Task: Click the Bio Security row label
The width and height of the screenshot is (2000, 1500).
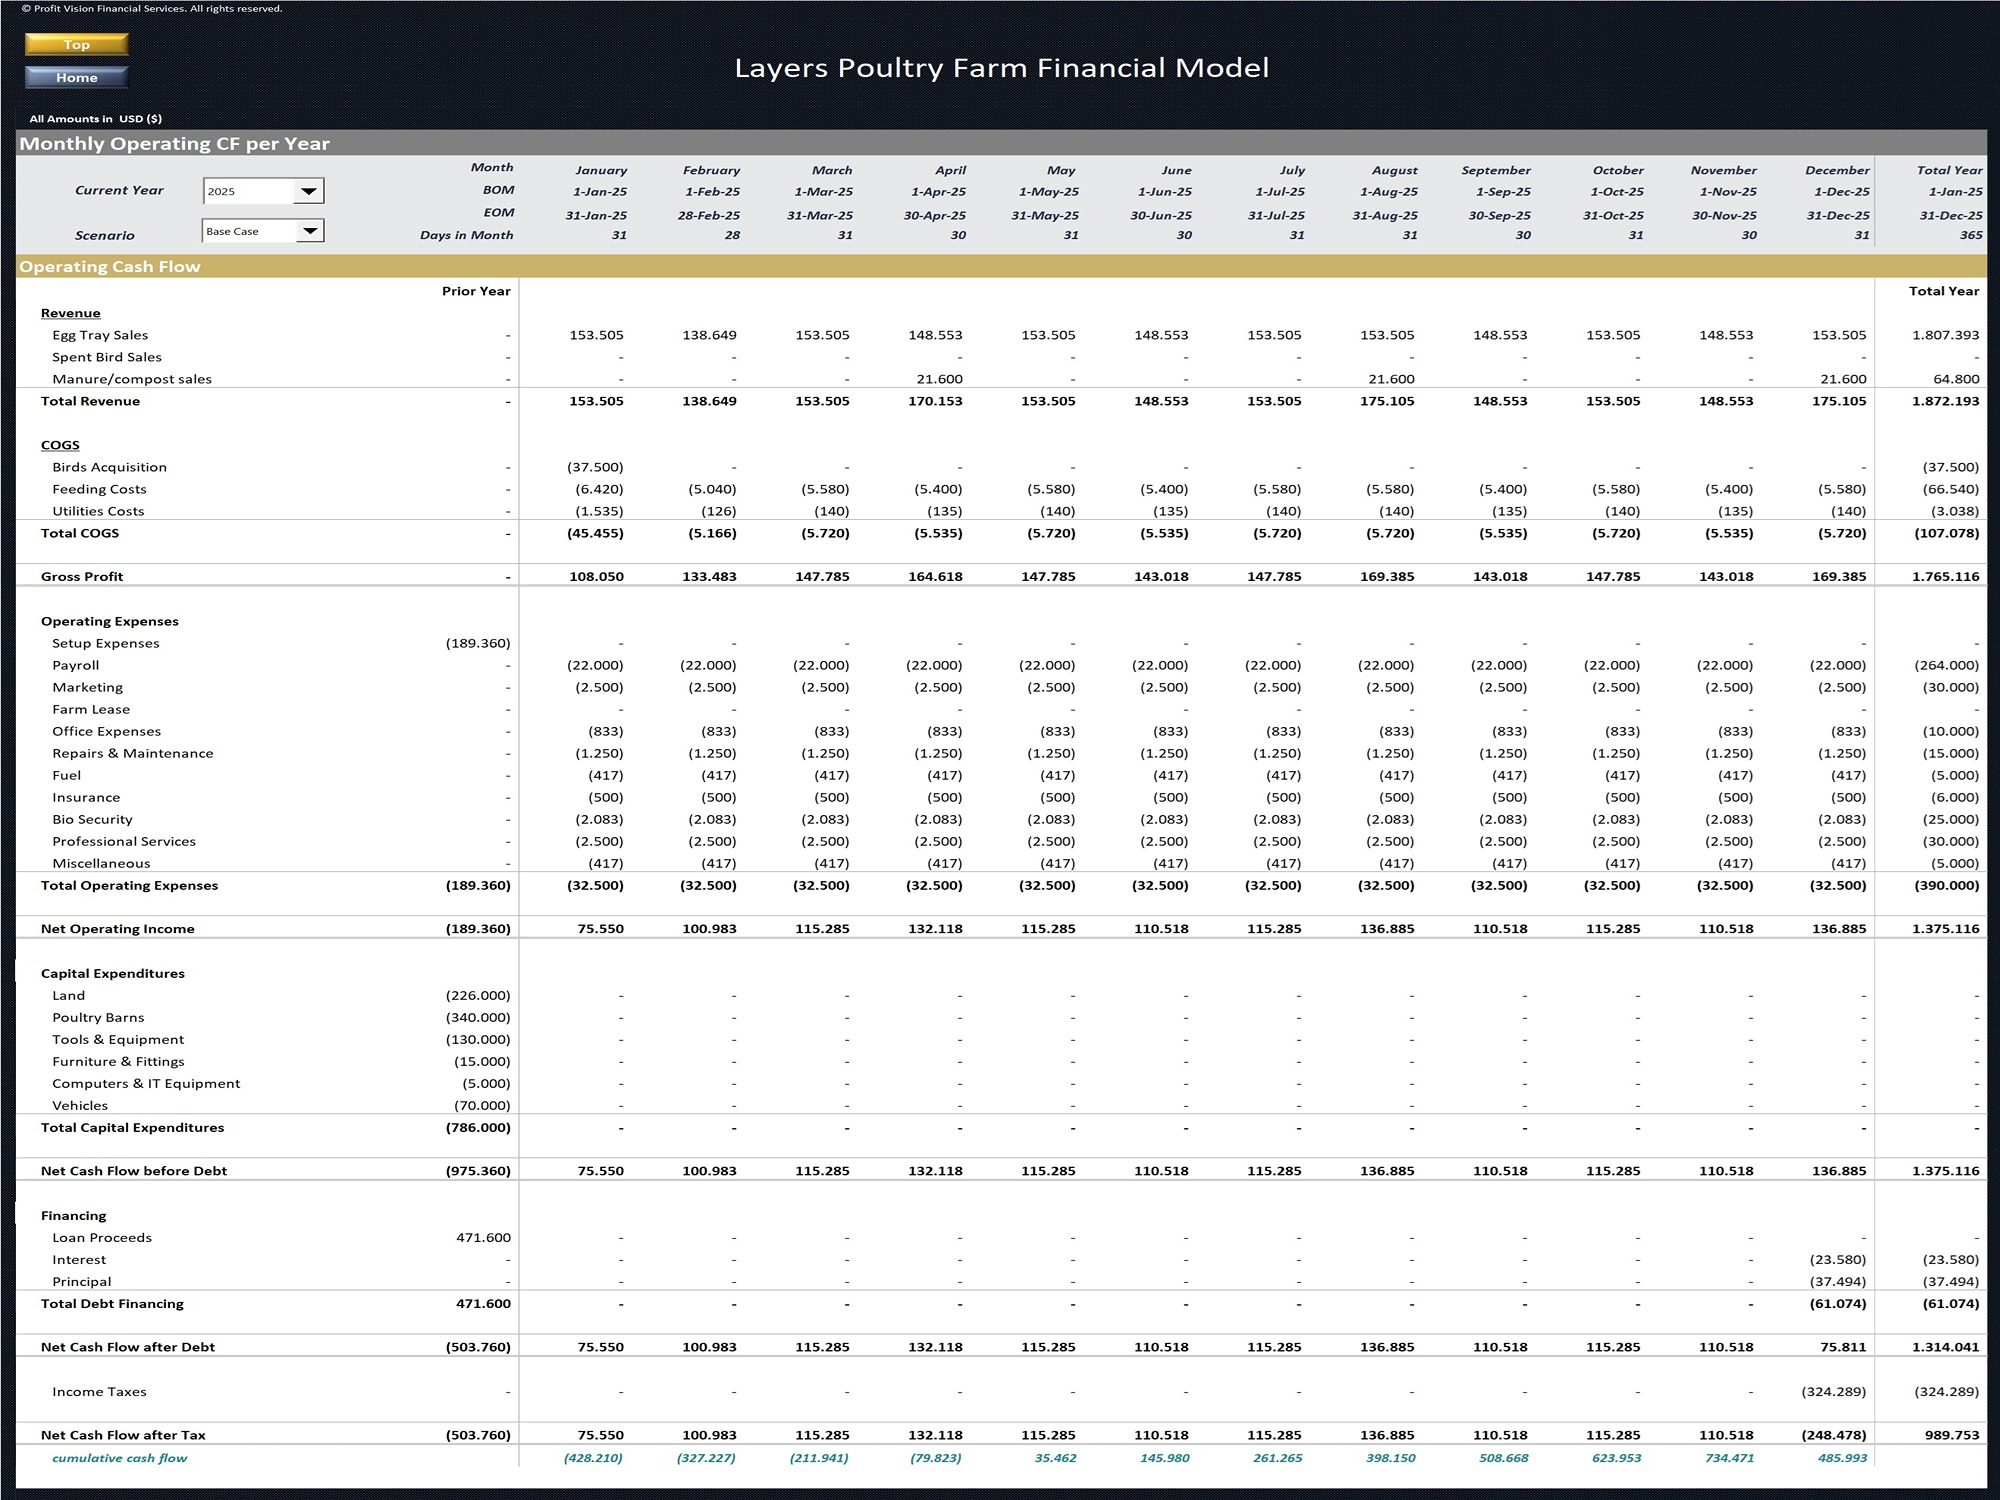Action: coord(92,819)
